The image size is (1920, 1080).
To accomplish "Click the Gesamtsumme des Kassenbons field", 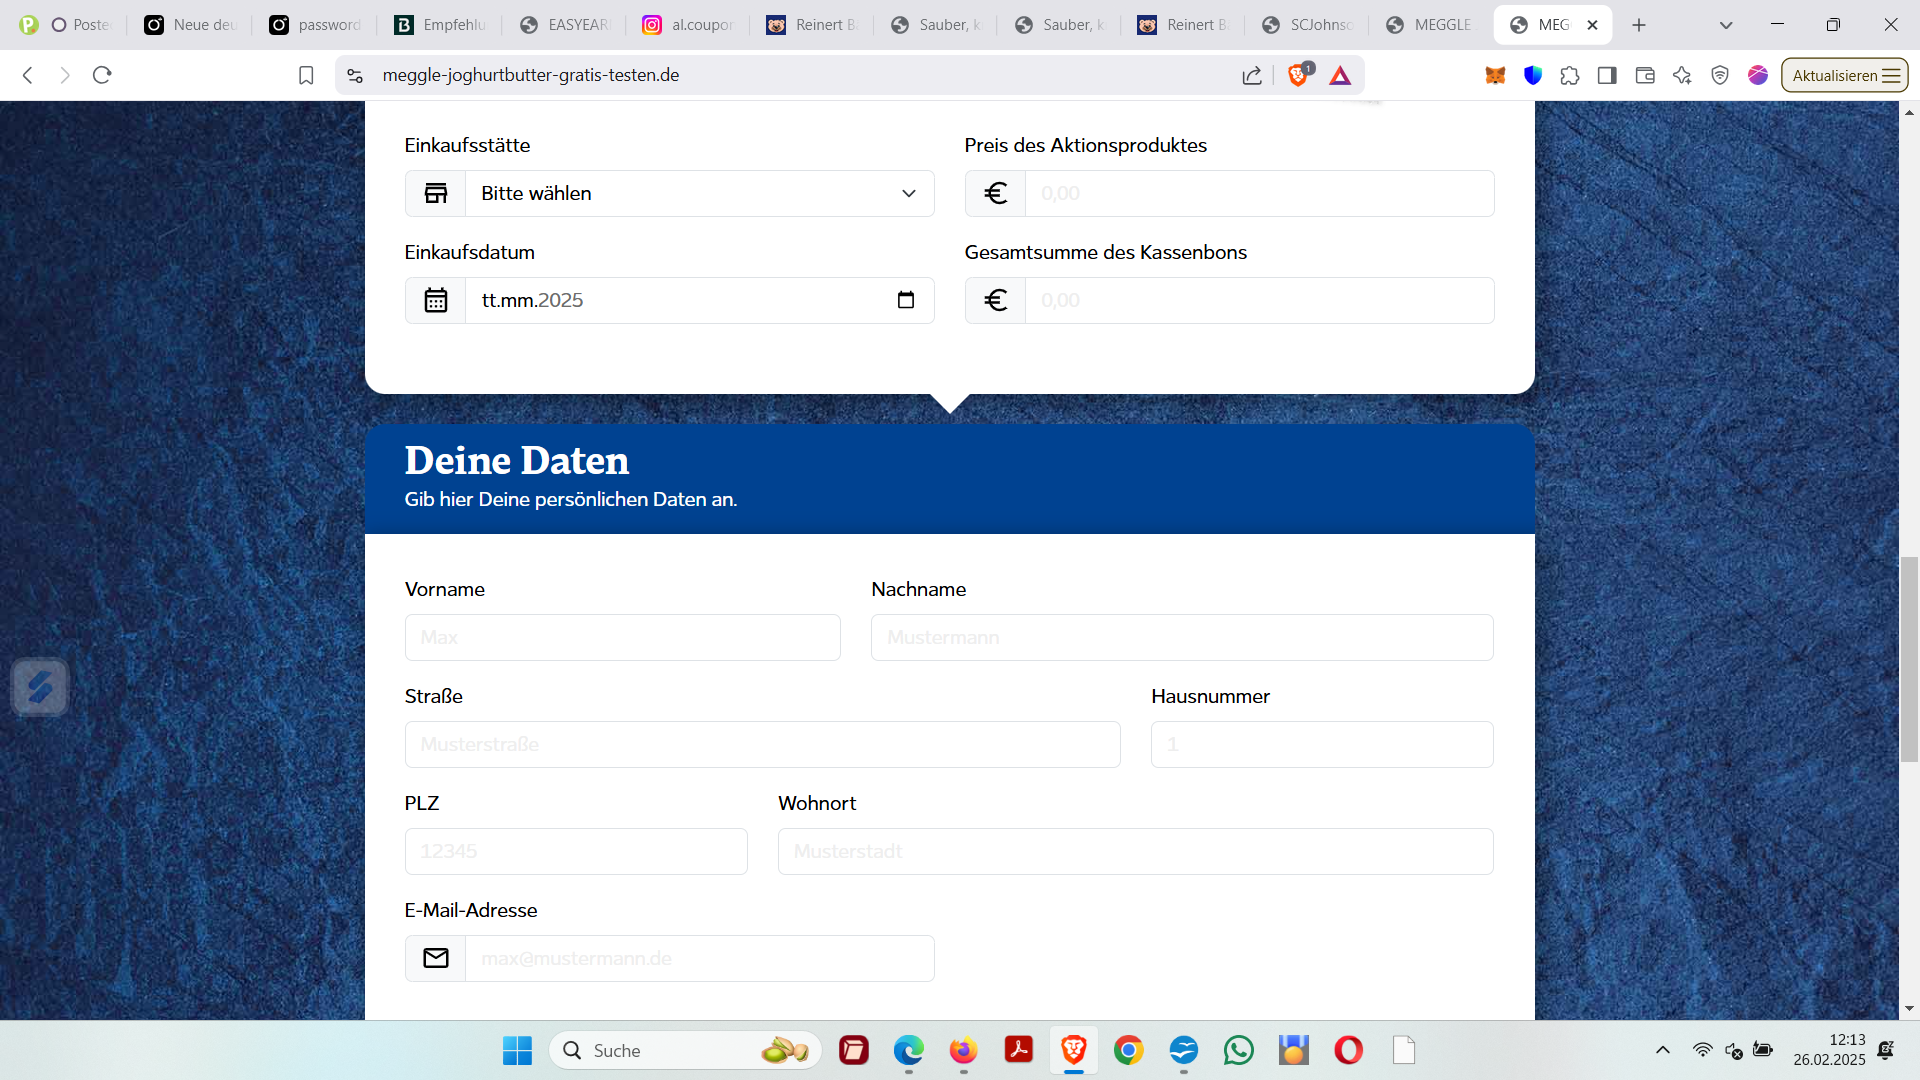I will (x=1259, y=300).
